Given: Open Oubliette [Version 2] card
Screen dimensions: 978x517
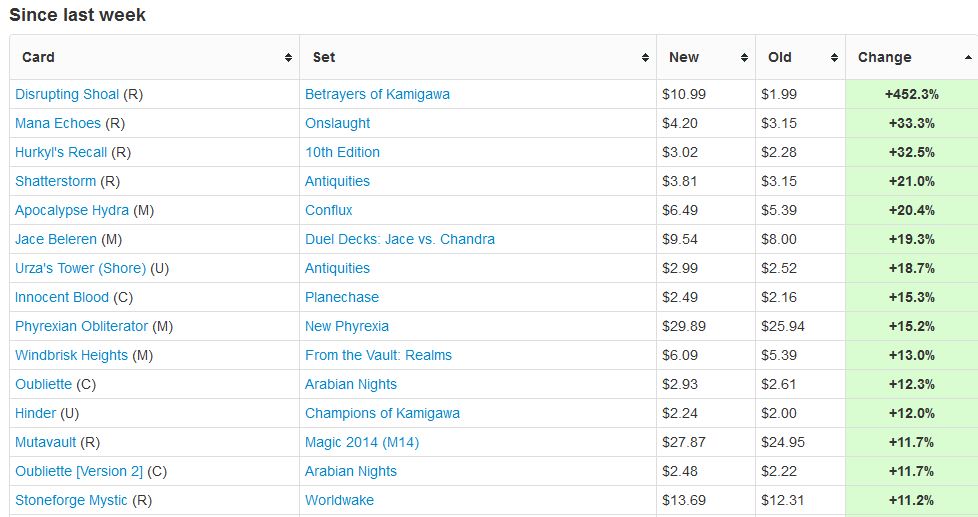Looking at the screenshot, I should coord(79,471).
